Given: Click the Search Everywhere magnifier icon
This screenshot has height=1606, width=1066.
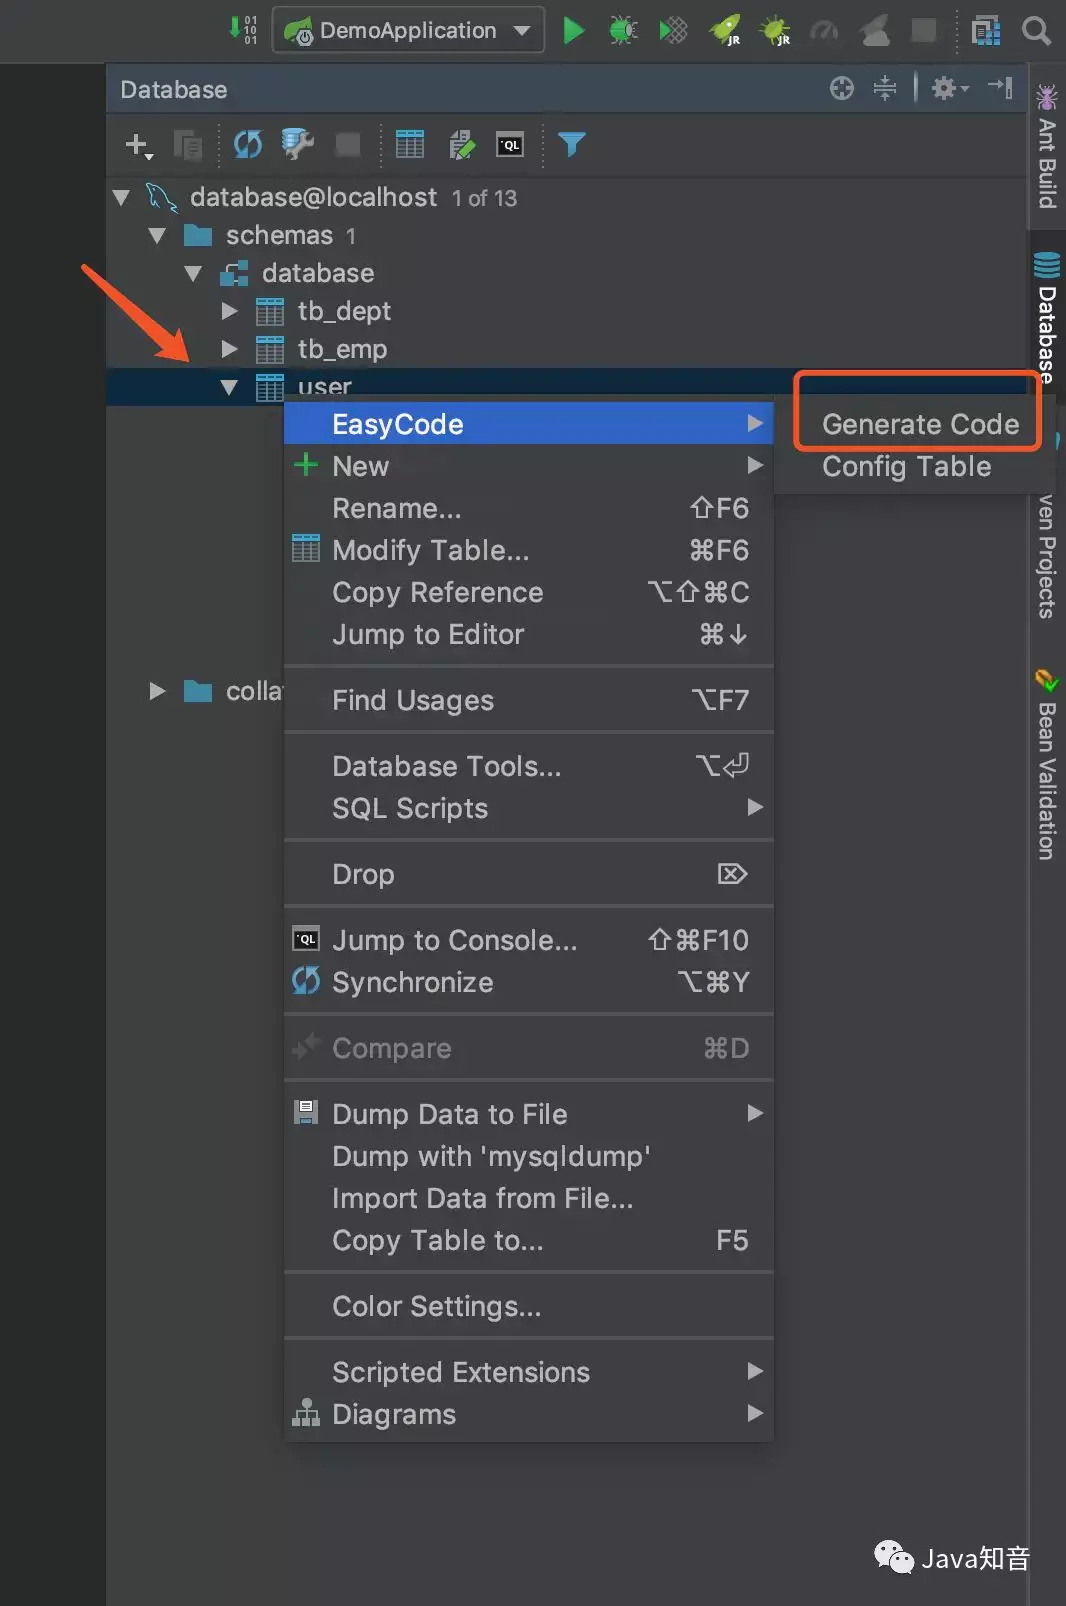Looking at the screenshot, I should coord(1036,31).
